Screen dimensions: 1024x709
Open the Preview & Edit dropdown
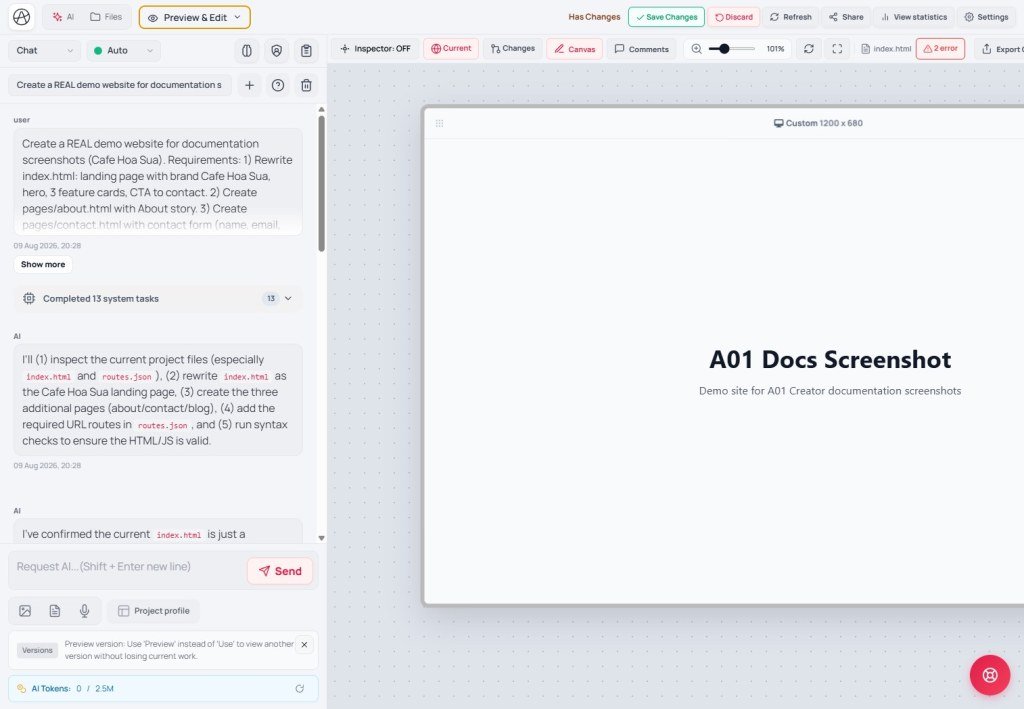tap(195, 18)
